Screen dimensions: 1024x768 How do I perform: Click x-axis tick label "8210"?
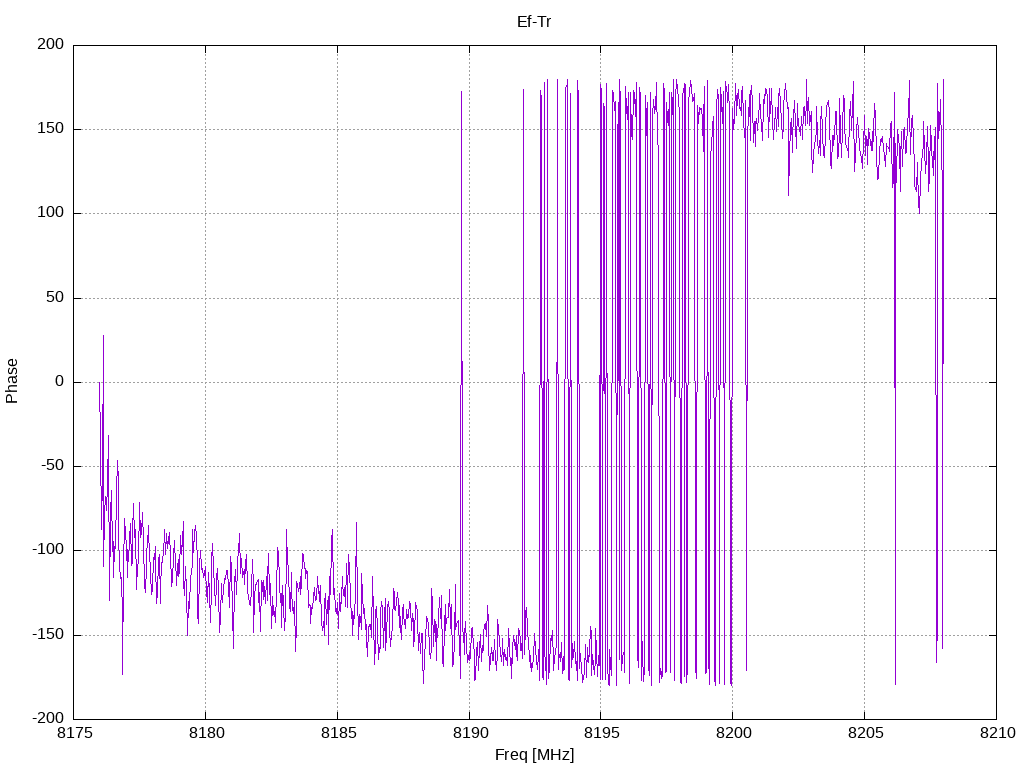pos(997,733)
